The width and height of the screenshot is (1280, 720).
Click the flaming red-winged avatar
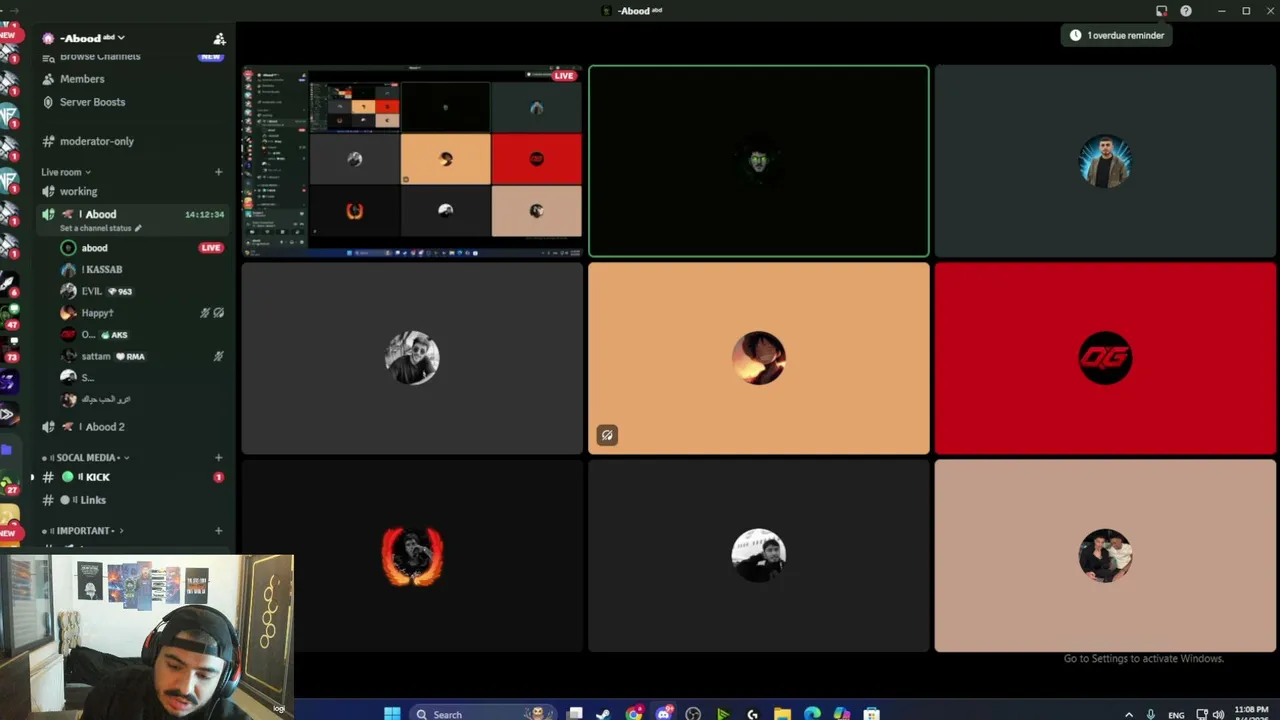[x=412, y=555]
